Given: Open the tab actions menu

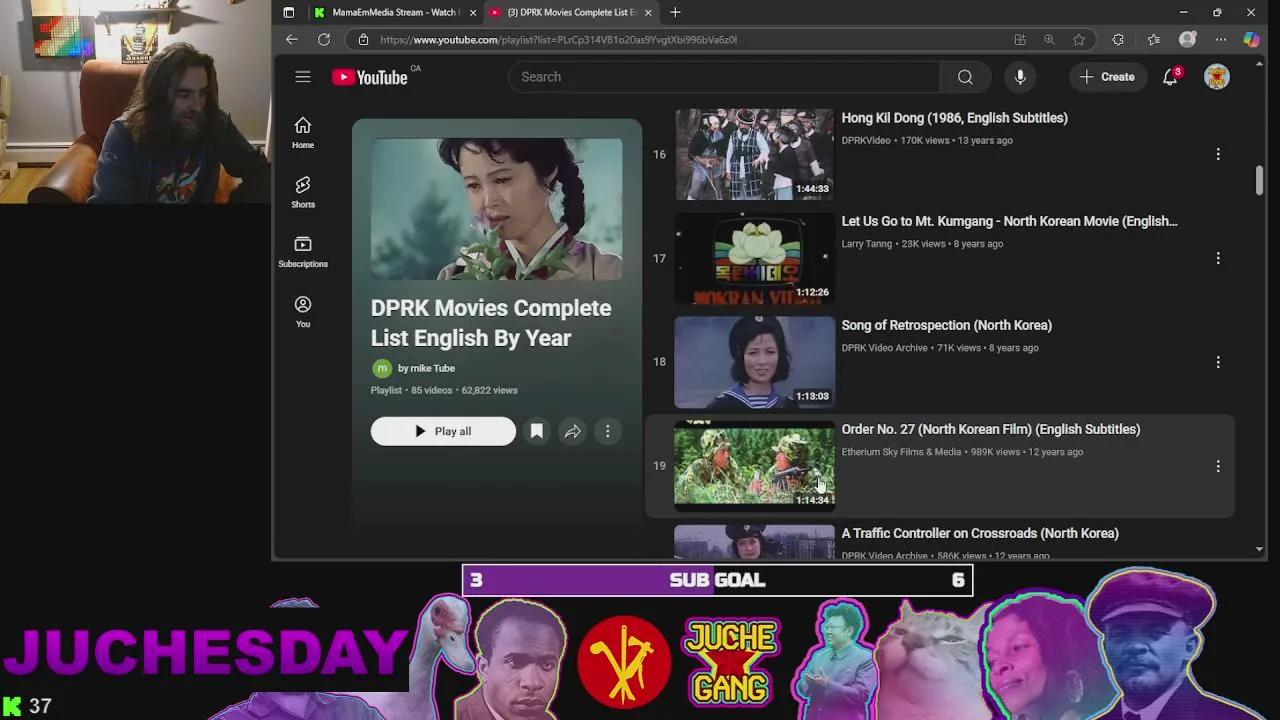Looking at the screenshot, I should coord(288,12).
